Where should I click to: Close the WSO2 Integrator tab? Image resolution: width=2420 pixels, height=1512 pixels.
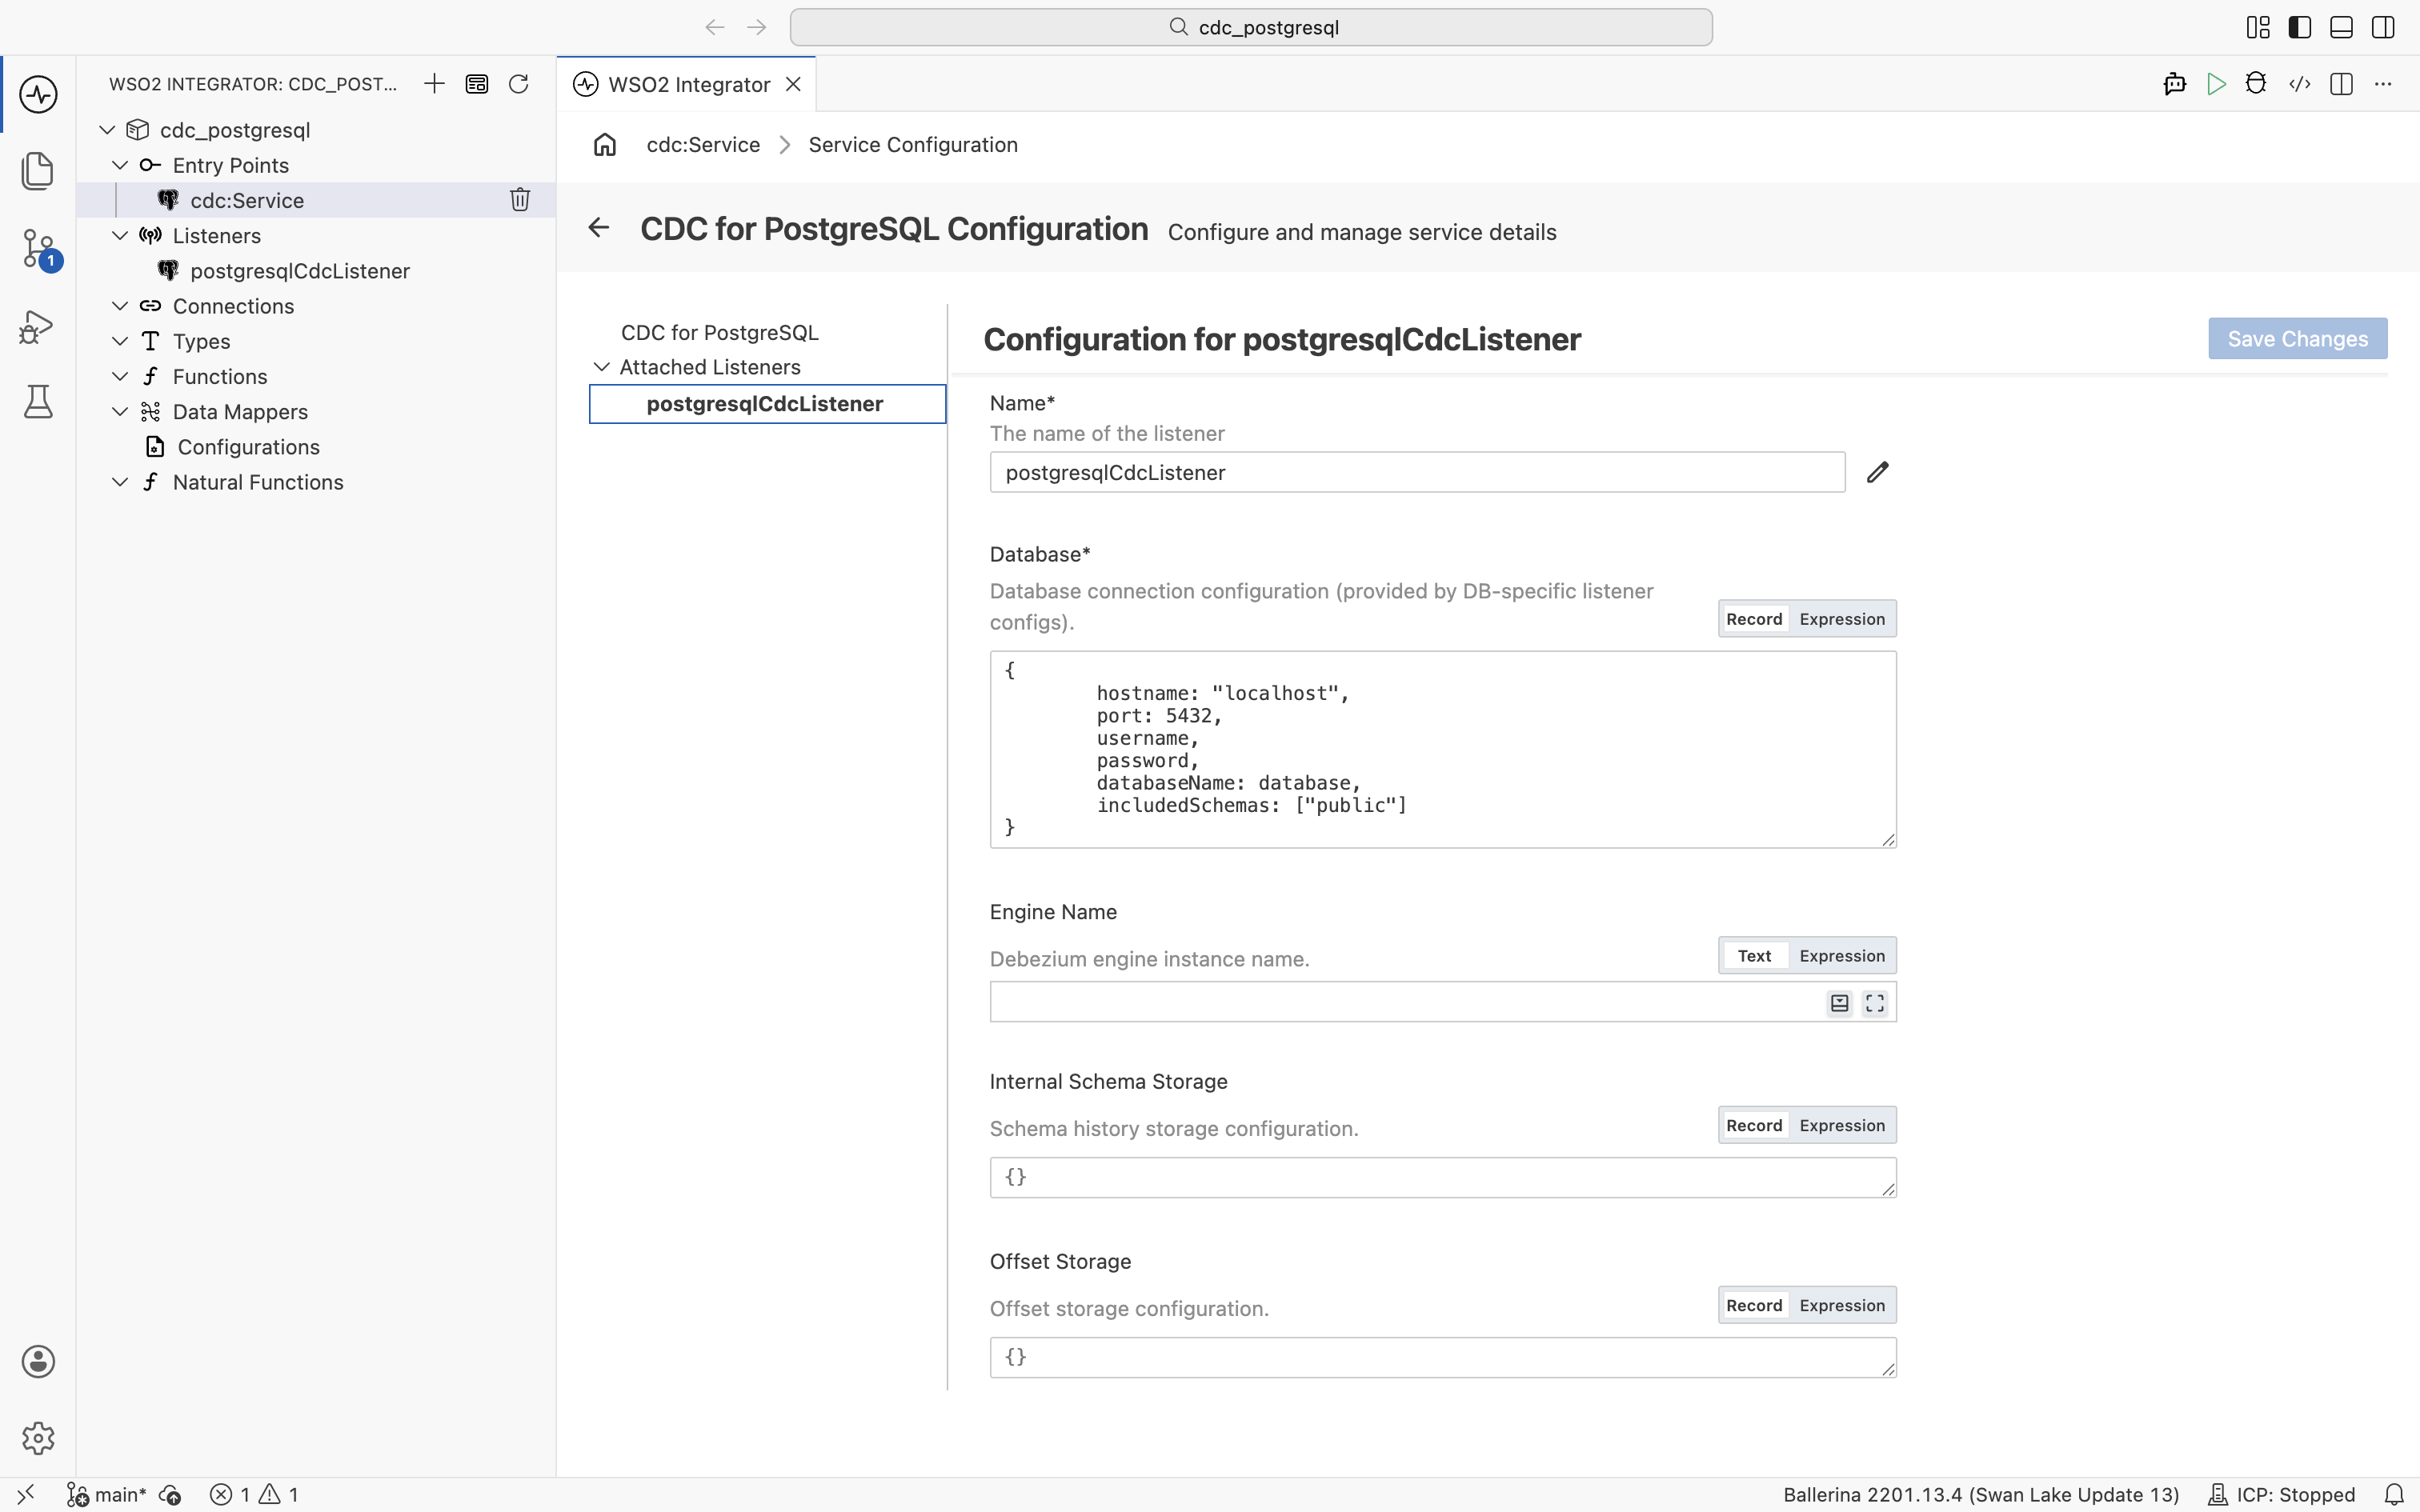[x=793, y=85]
